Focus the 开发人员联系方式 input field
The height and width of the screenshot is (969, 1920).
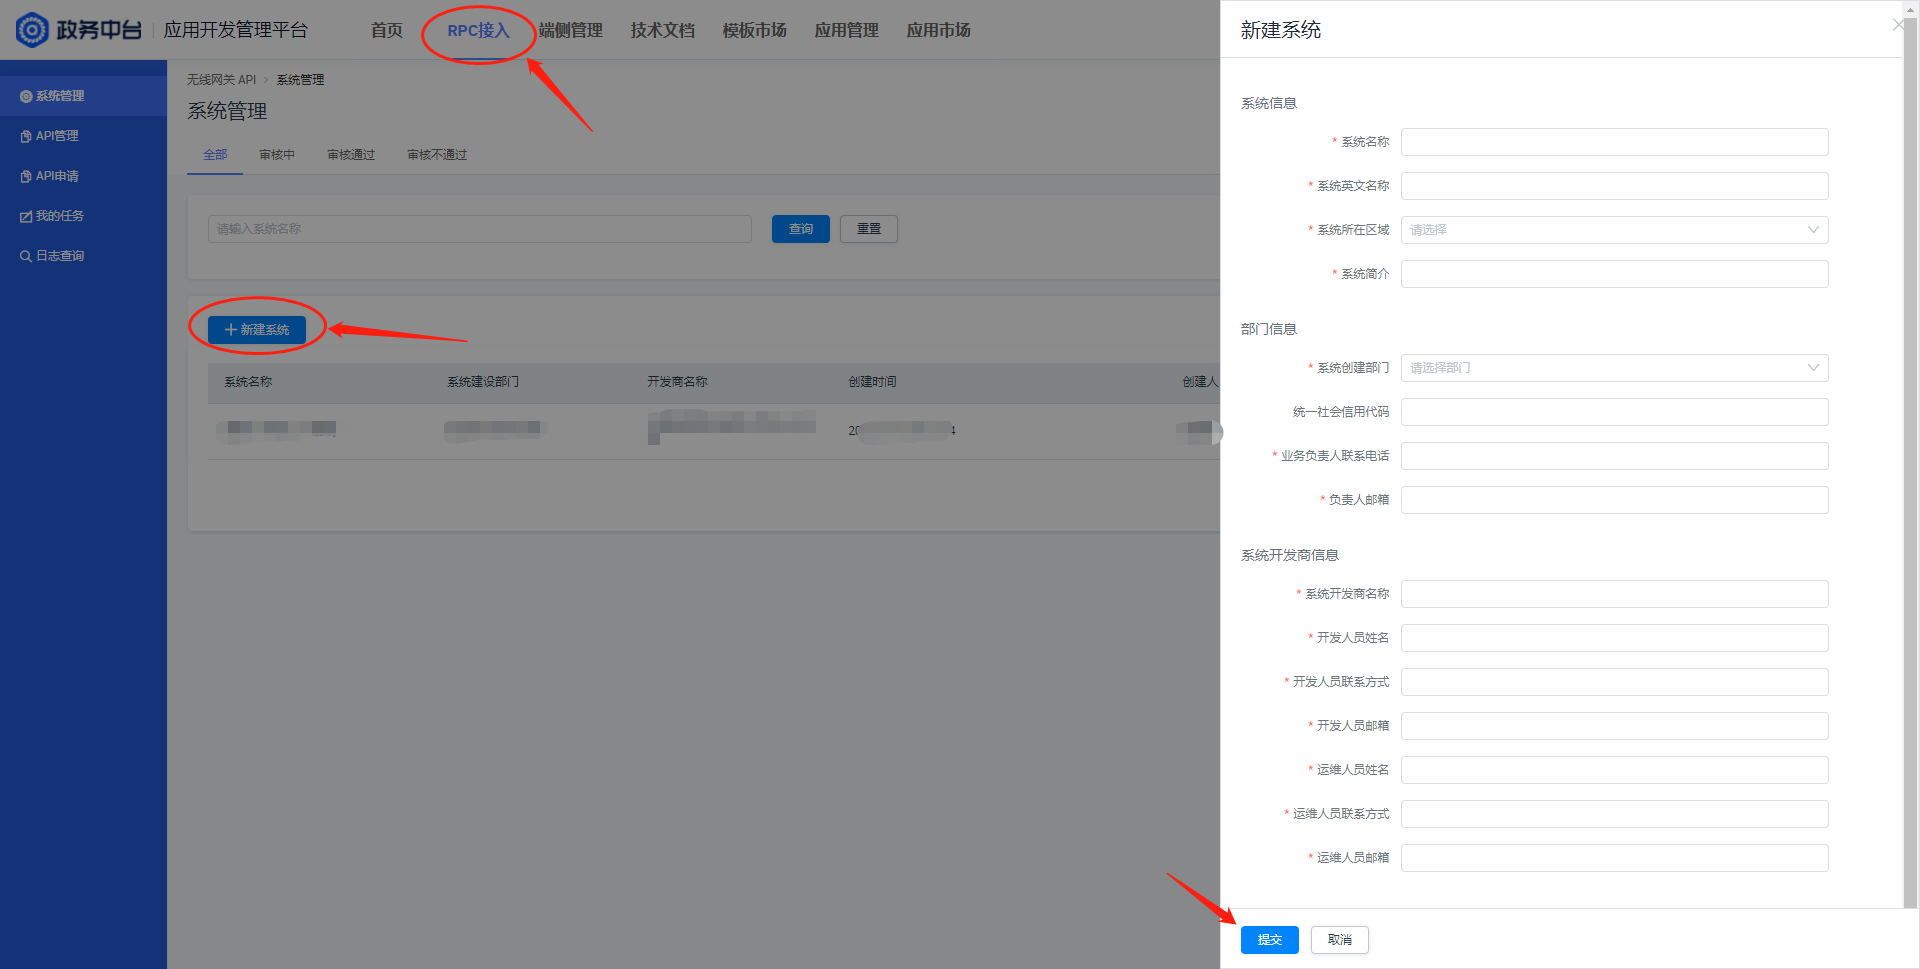pos(1614,682)
